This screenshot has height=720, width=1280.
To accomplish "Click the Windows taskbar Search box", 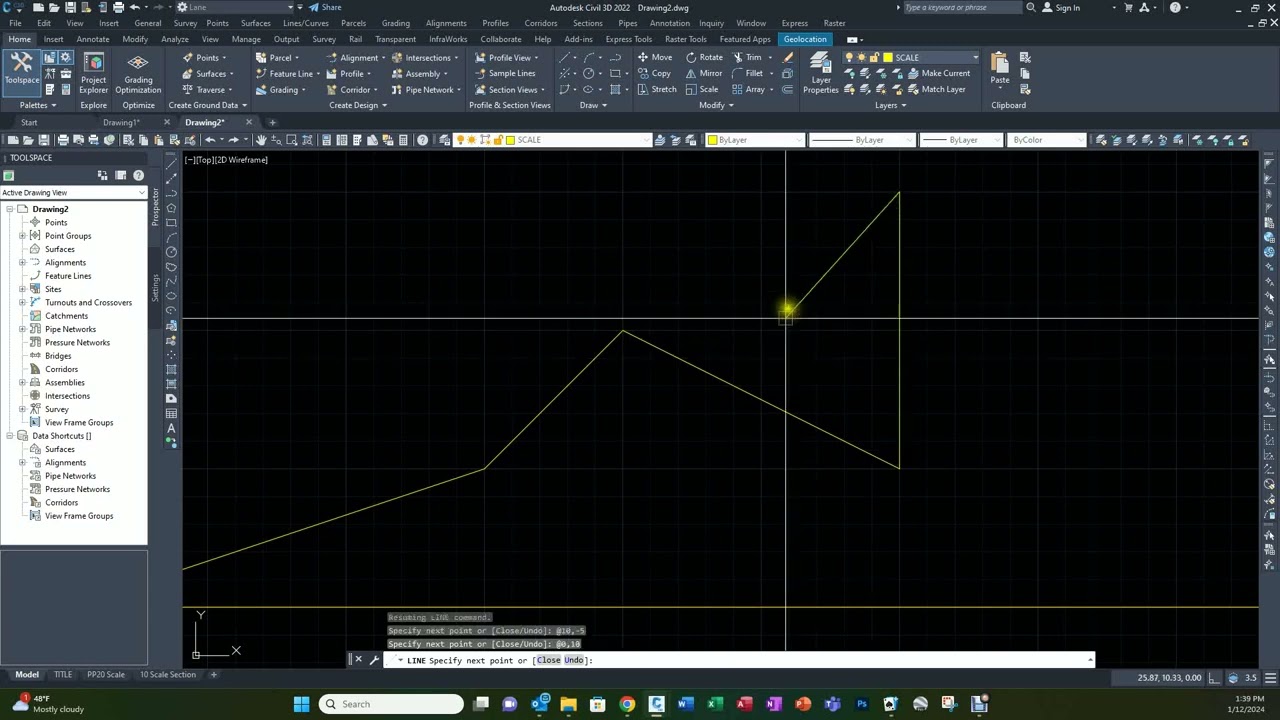I will [x=391, y=704].
